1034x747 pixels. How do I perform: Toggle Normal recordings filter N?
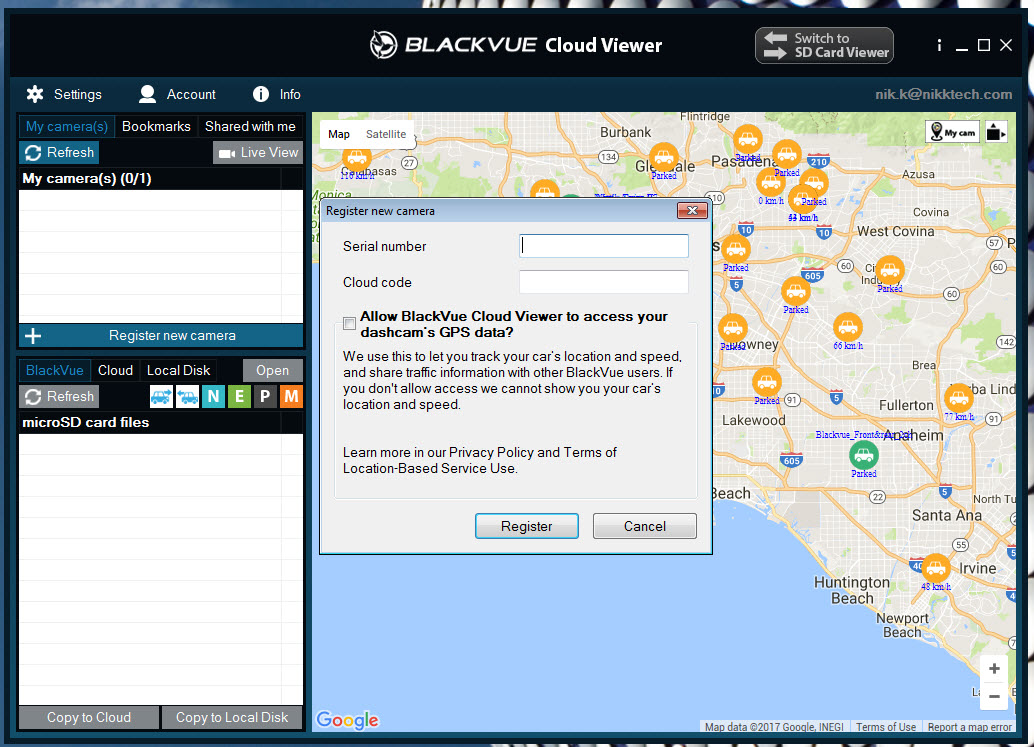point(213,396)
